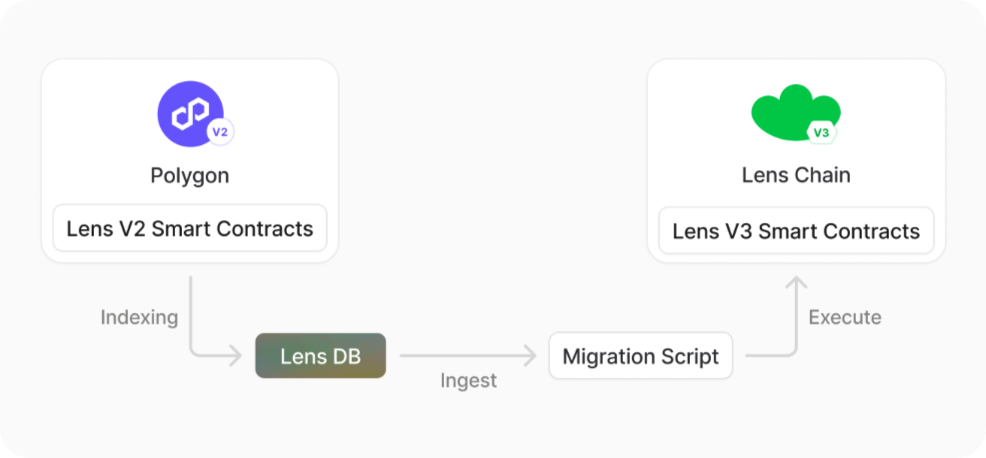Select the Lens Chain title text

pos(796,175)
